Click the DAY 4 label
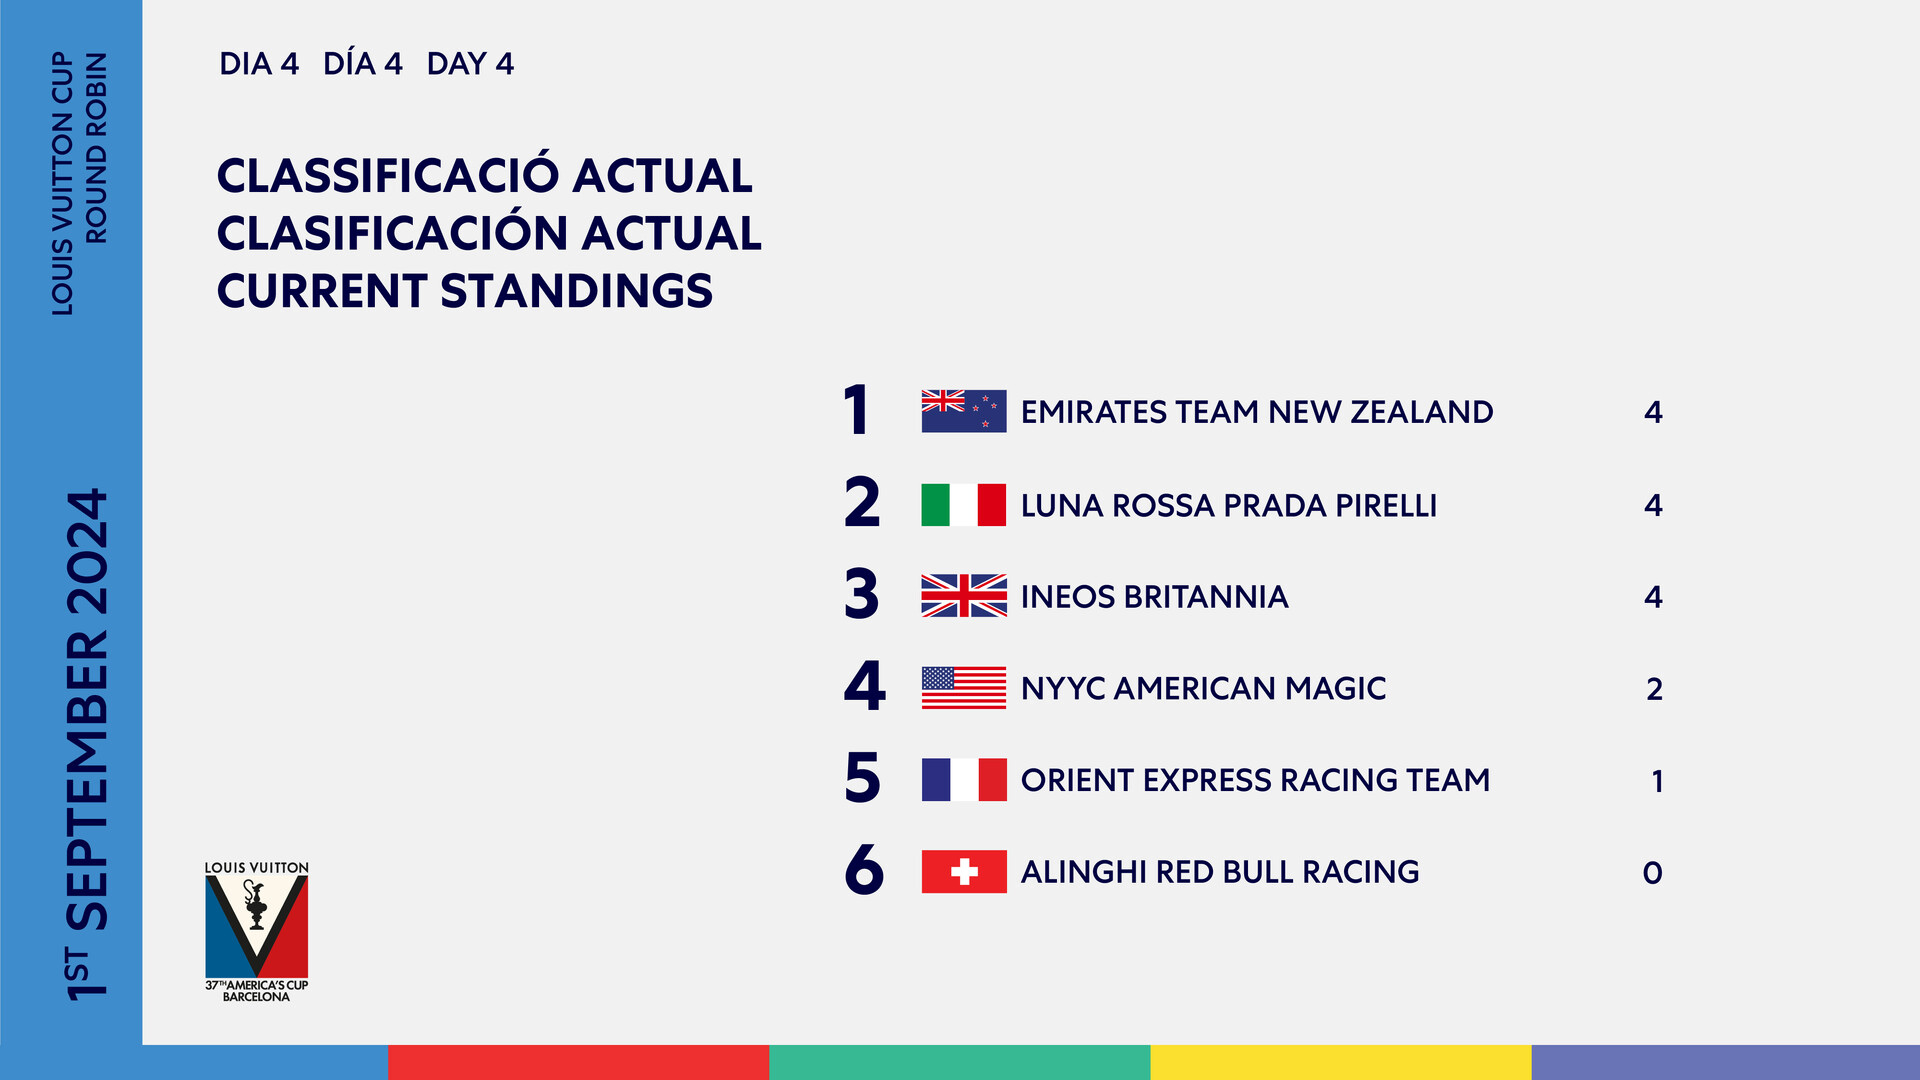This screenshot has height=1080, width=1920. point(470,64)
